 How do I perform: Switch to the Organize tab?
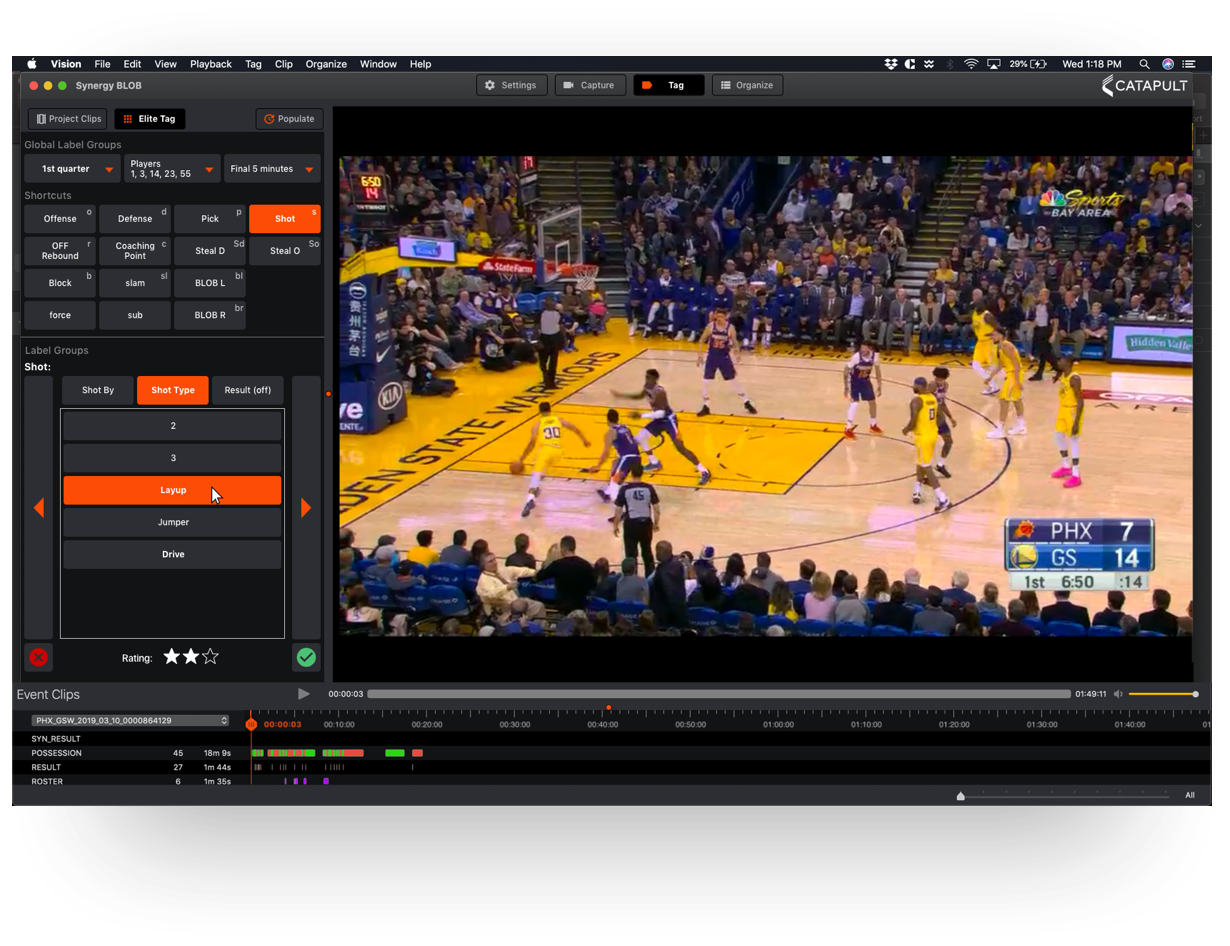[x=747, y=85]
